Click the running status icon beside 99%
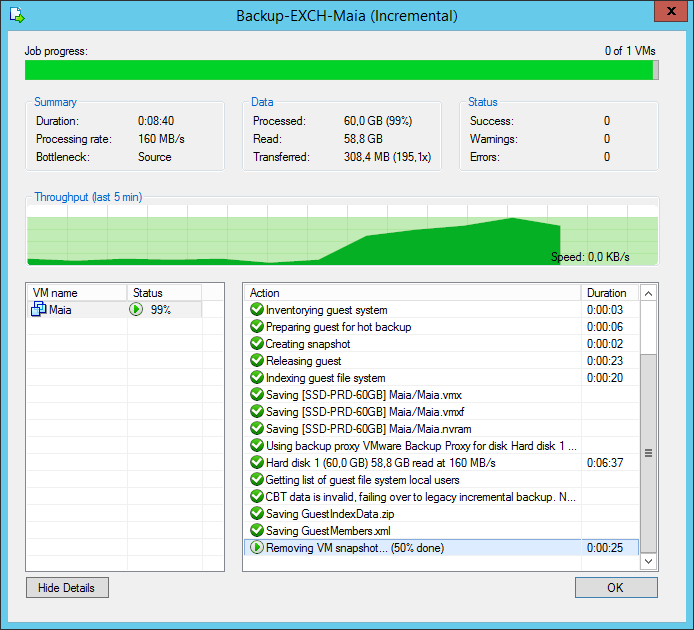 pos(136,310)
